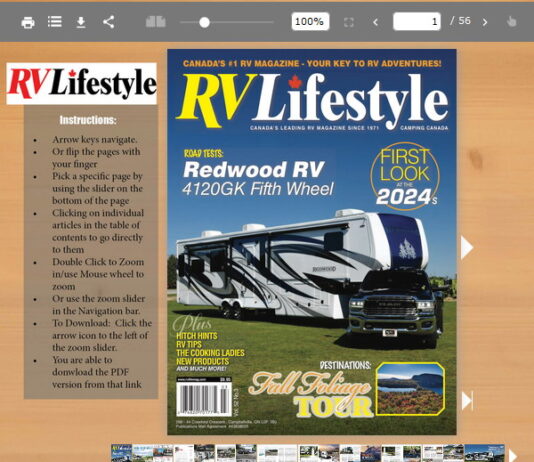Click the "Arrow keys navigate." instruction text
The width and height of the screenshot is (534, 462).
(95, 140)
